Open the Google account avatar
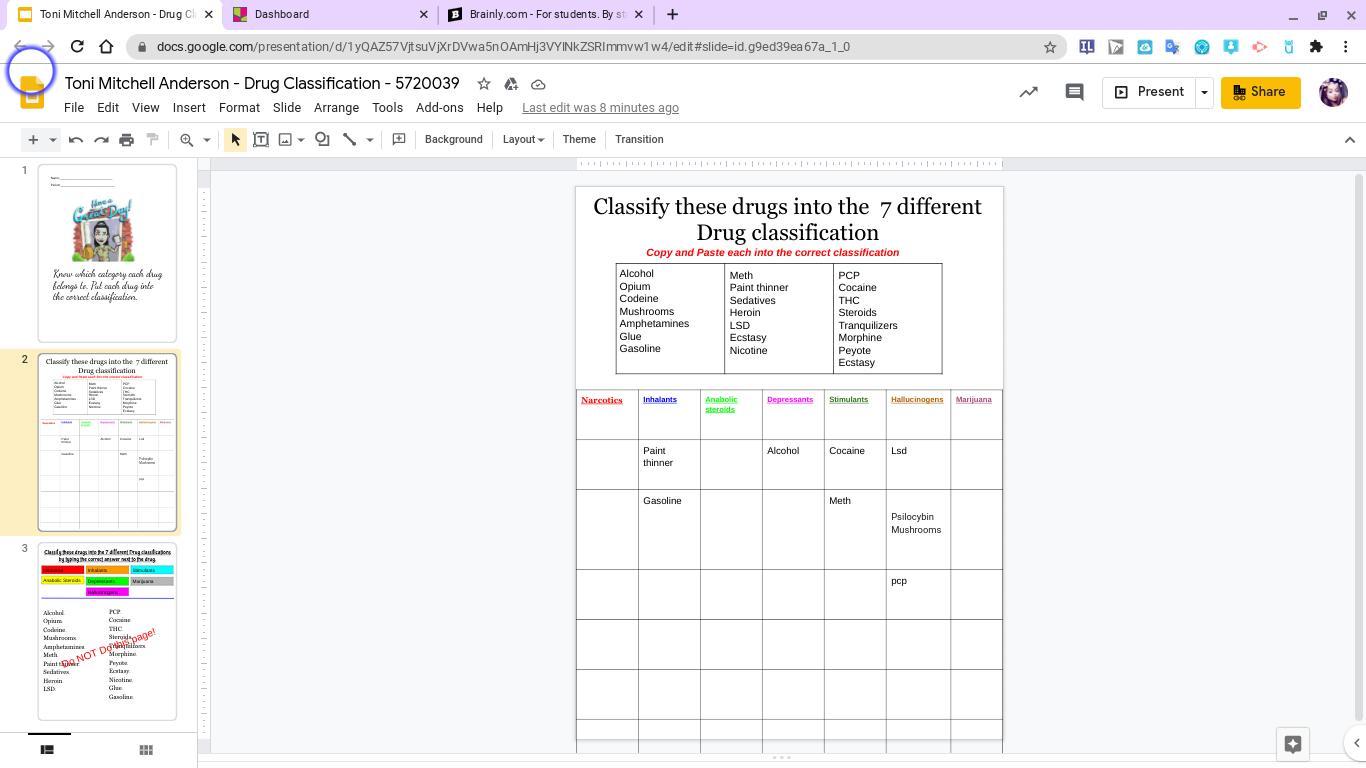 point(1333,92)
